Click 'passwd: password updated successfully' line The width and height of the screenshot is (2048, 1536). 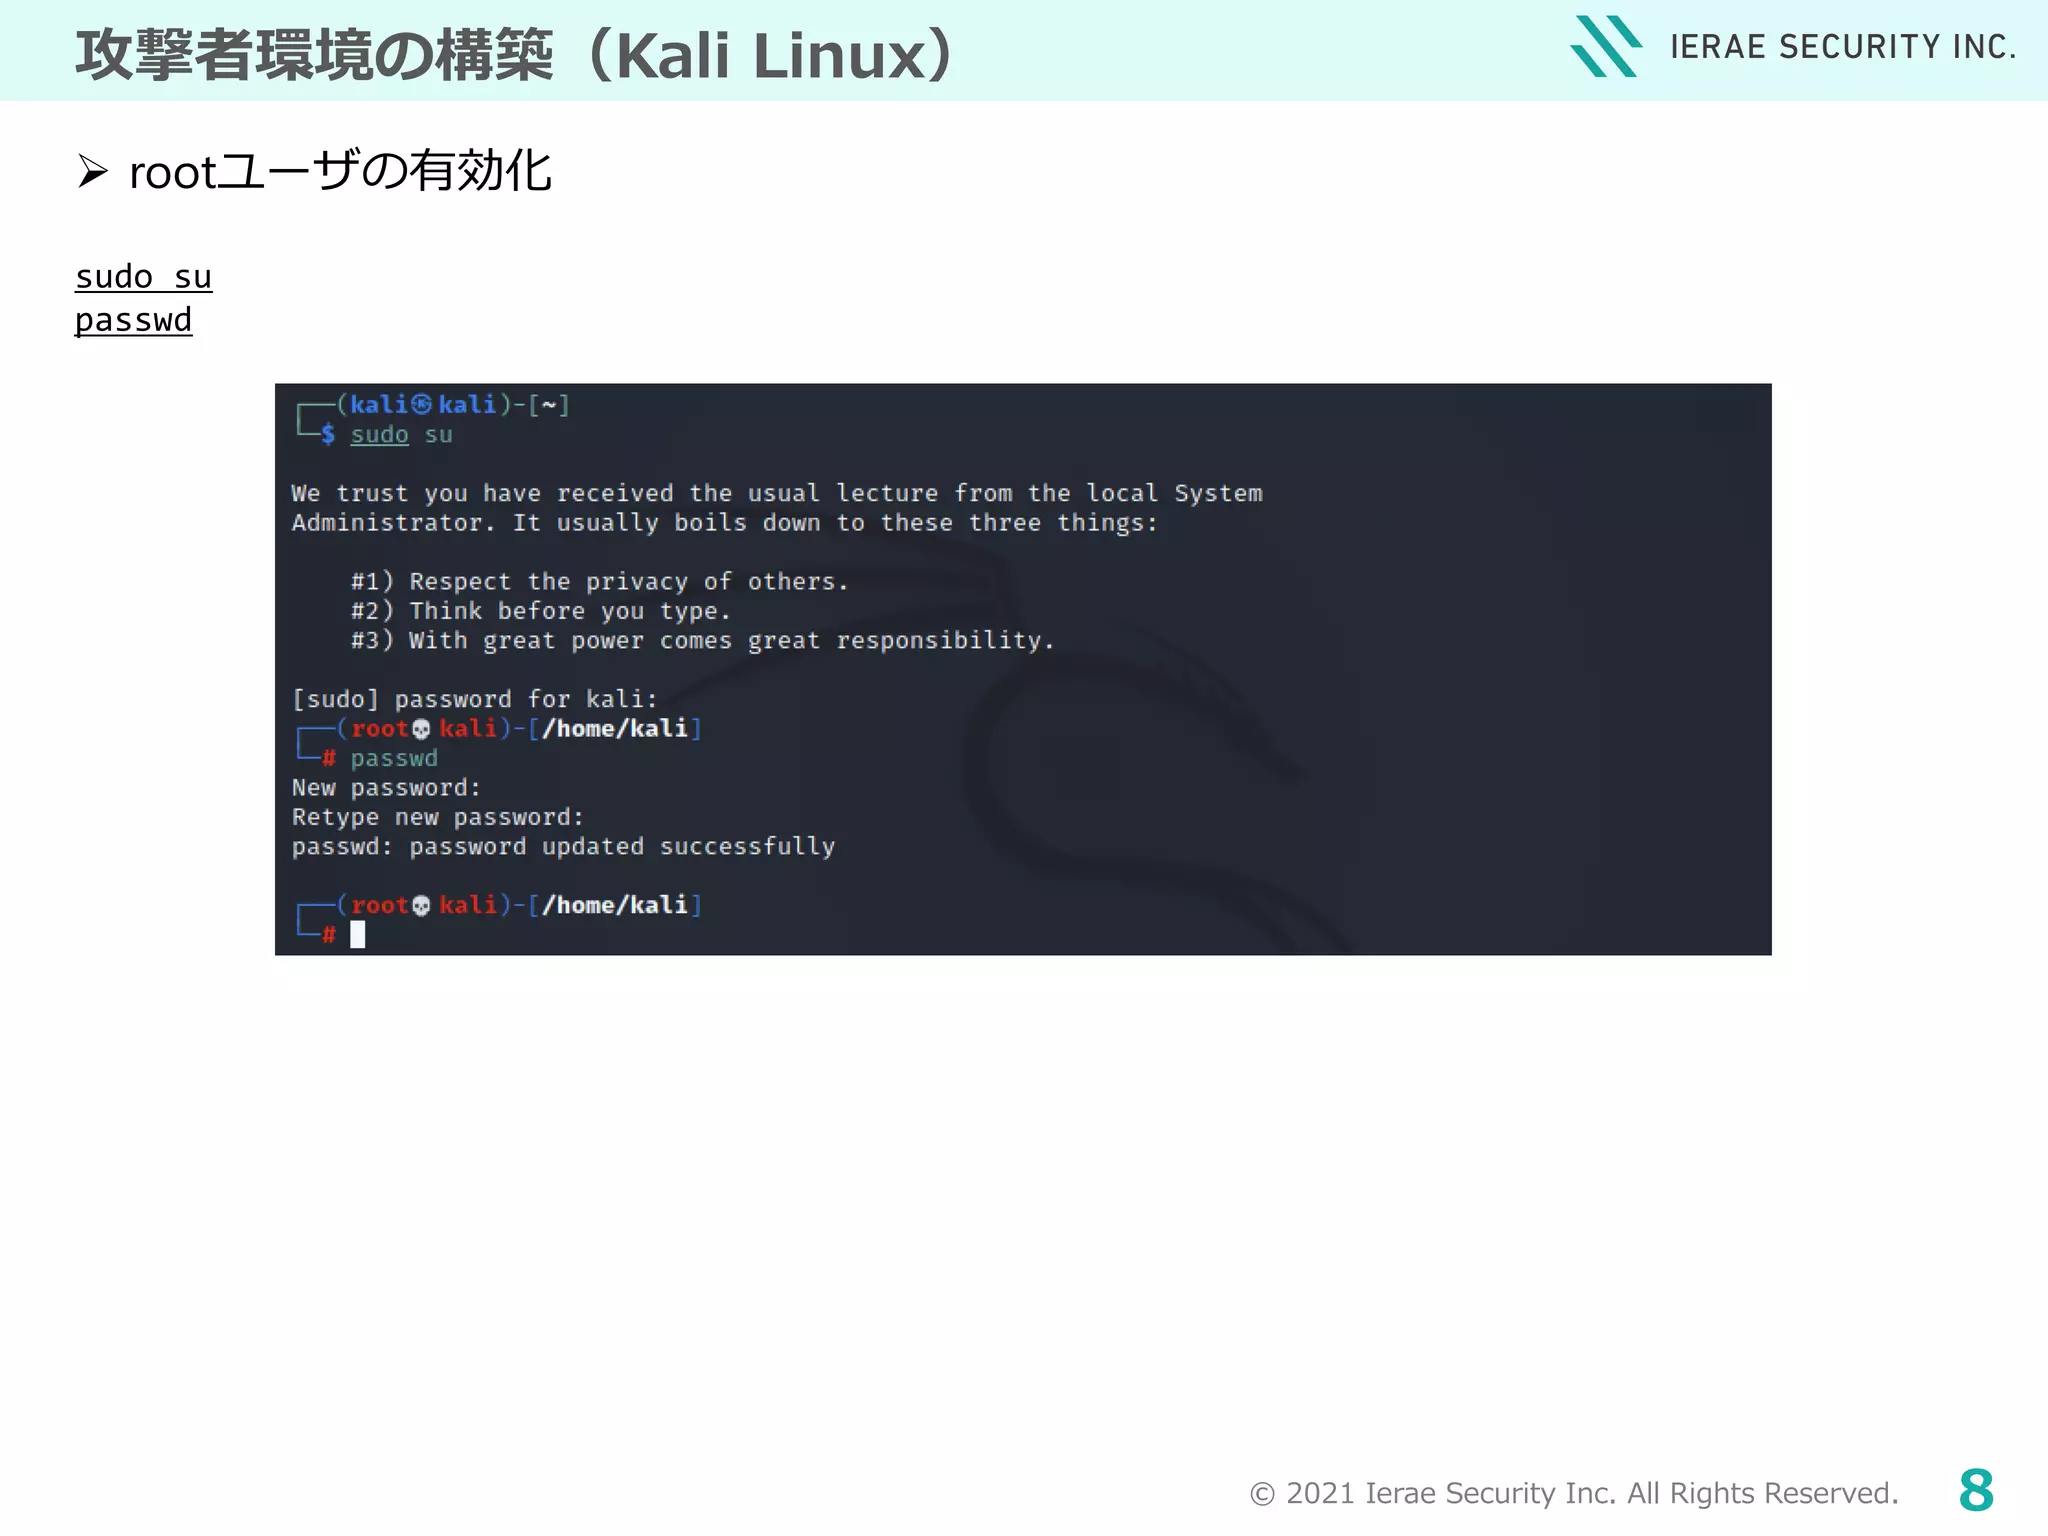point(563,847)
